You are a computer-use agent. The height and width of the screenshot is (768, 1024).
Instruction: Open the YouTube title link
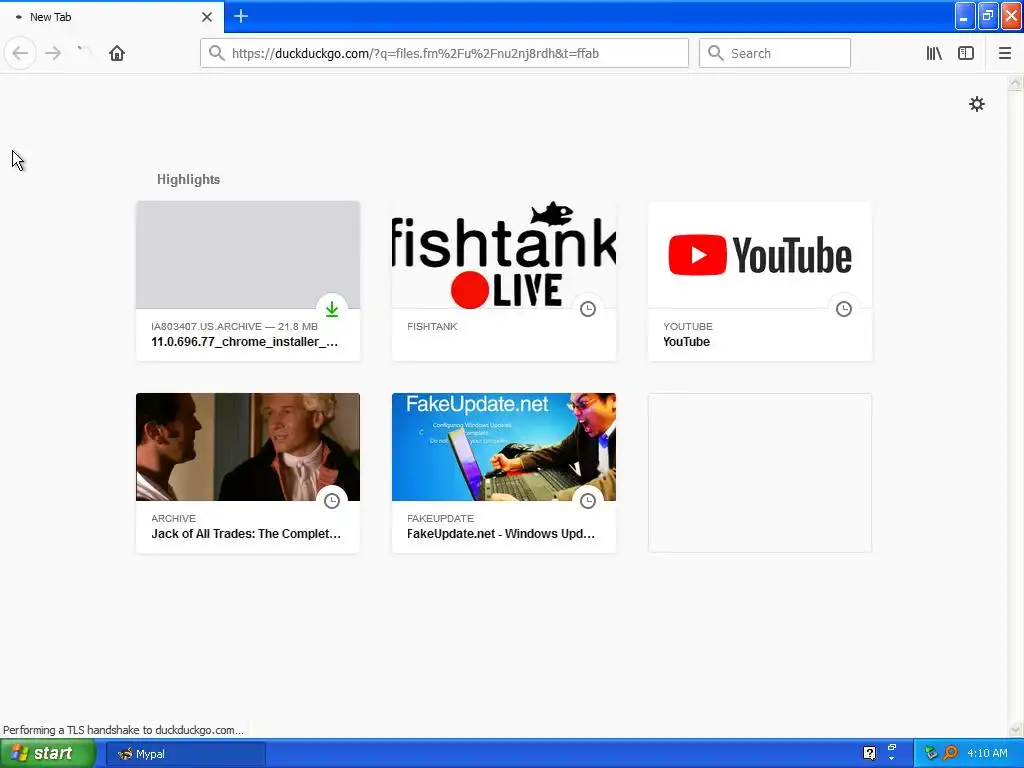(x=686, y=342)
